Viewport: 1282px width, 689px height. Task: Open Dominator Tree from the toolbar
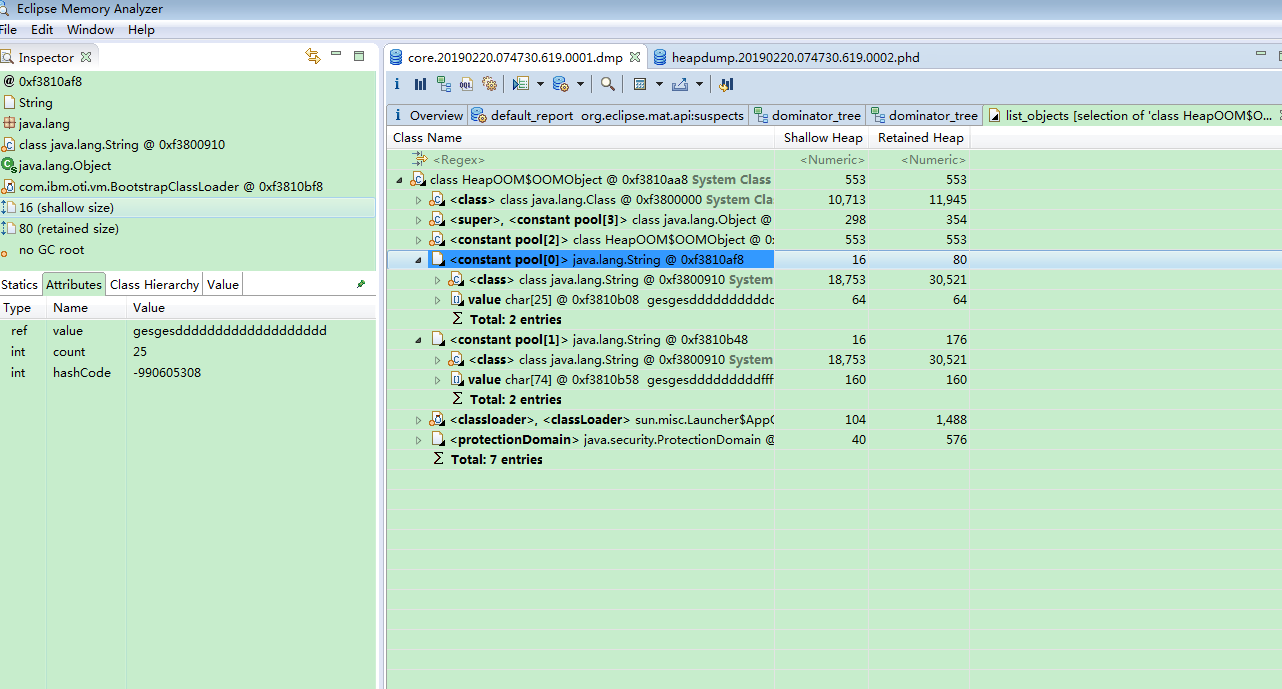click(x=442, y=85)
